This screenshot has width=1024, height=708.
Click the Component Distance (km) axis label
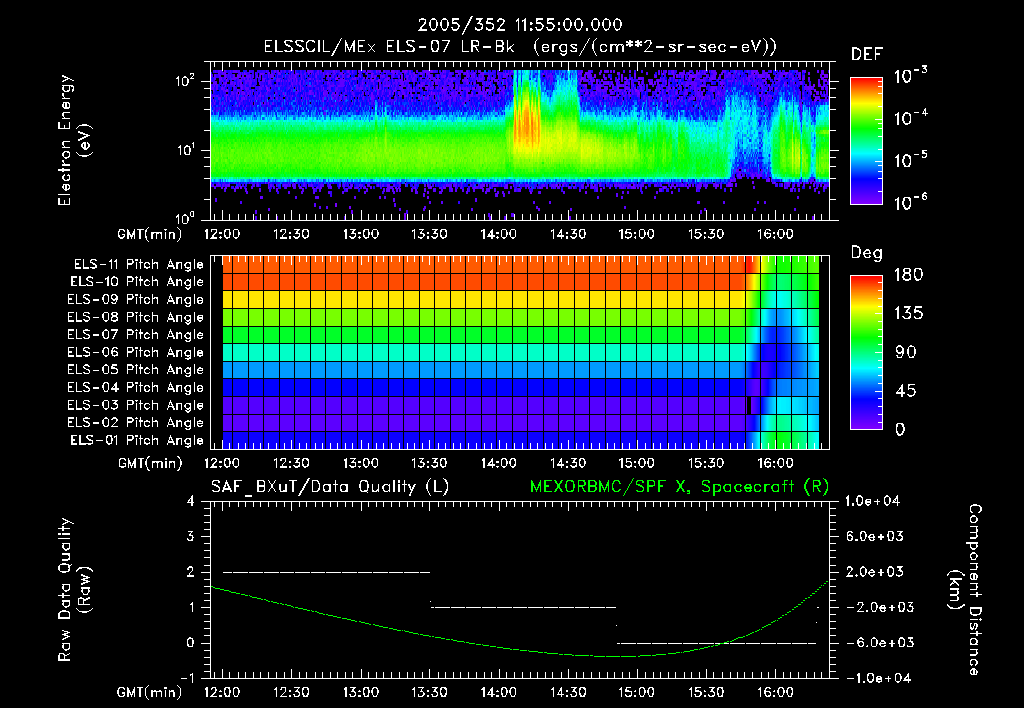pyautogui.click(x=965, y=590)
